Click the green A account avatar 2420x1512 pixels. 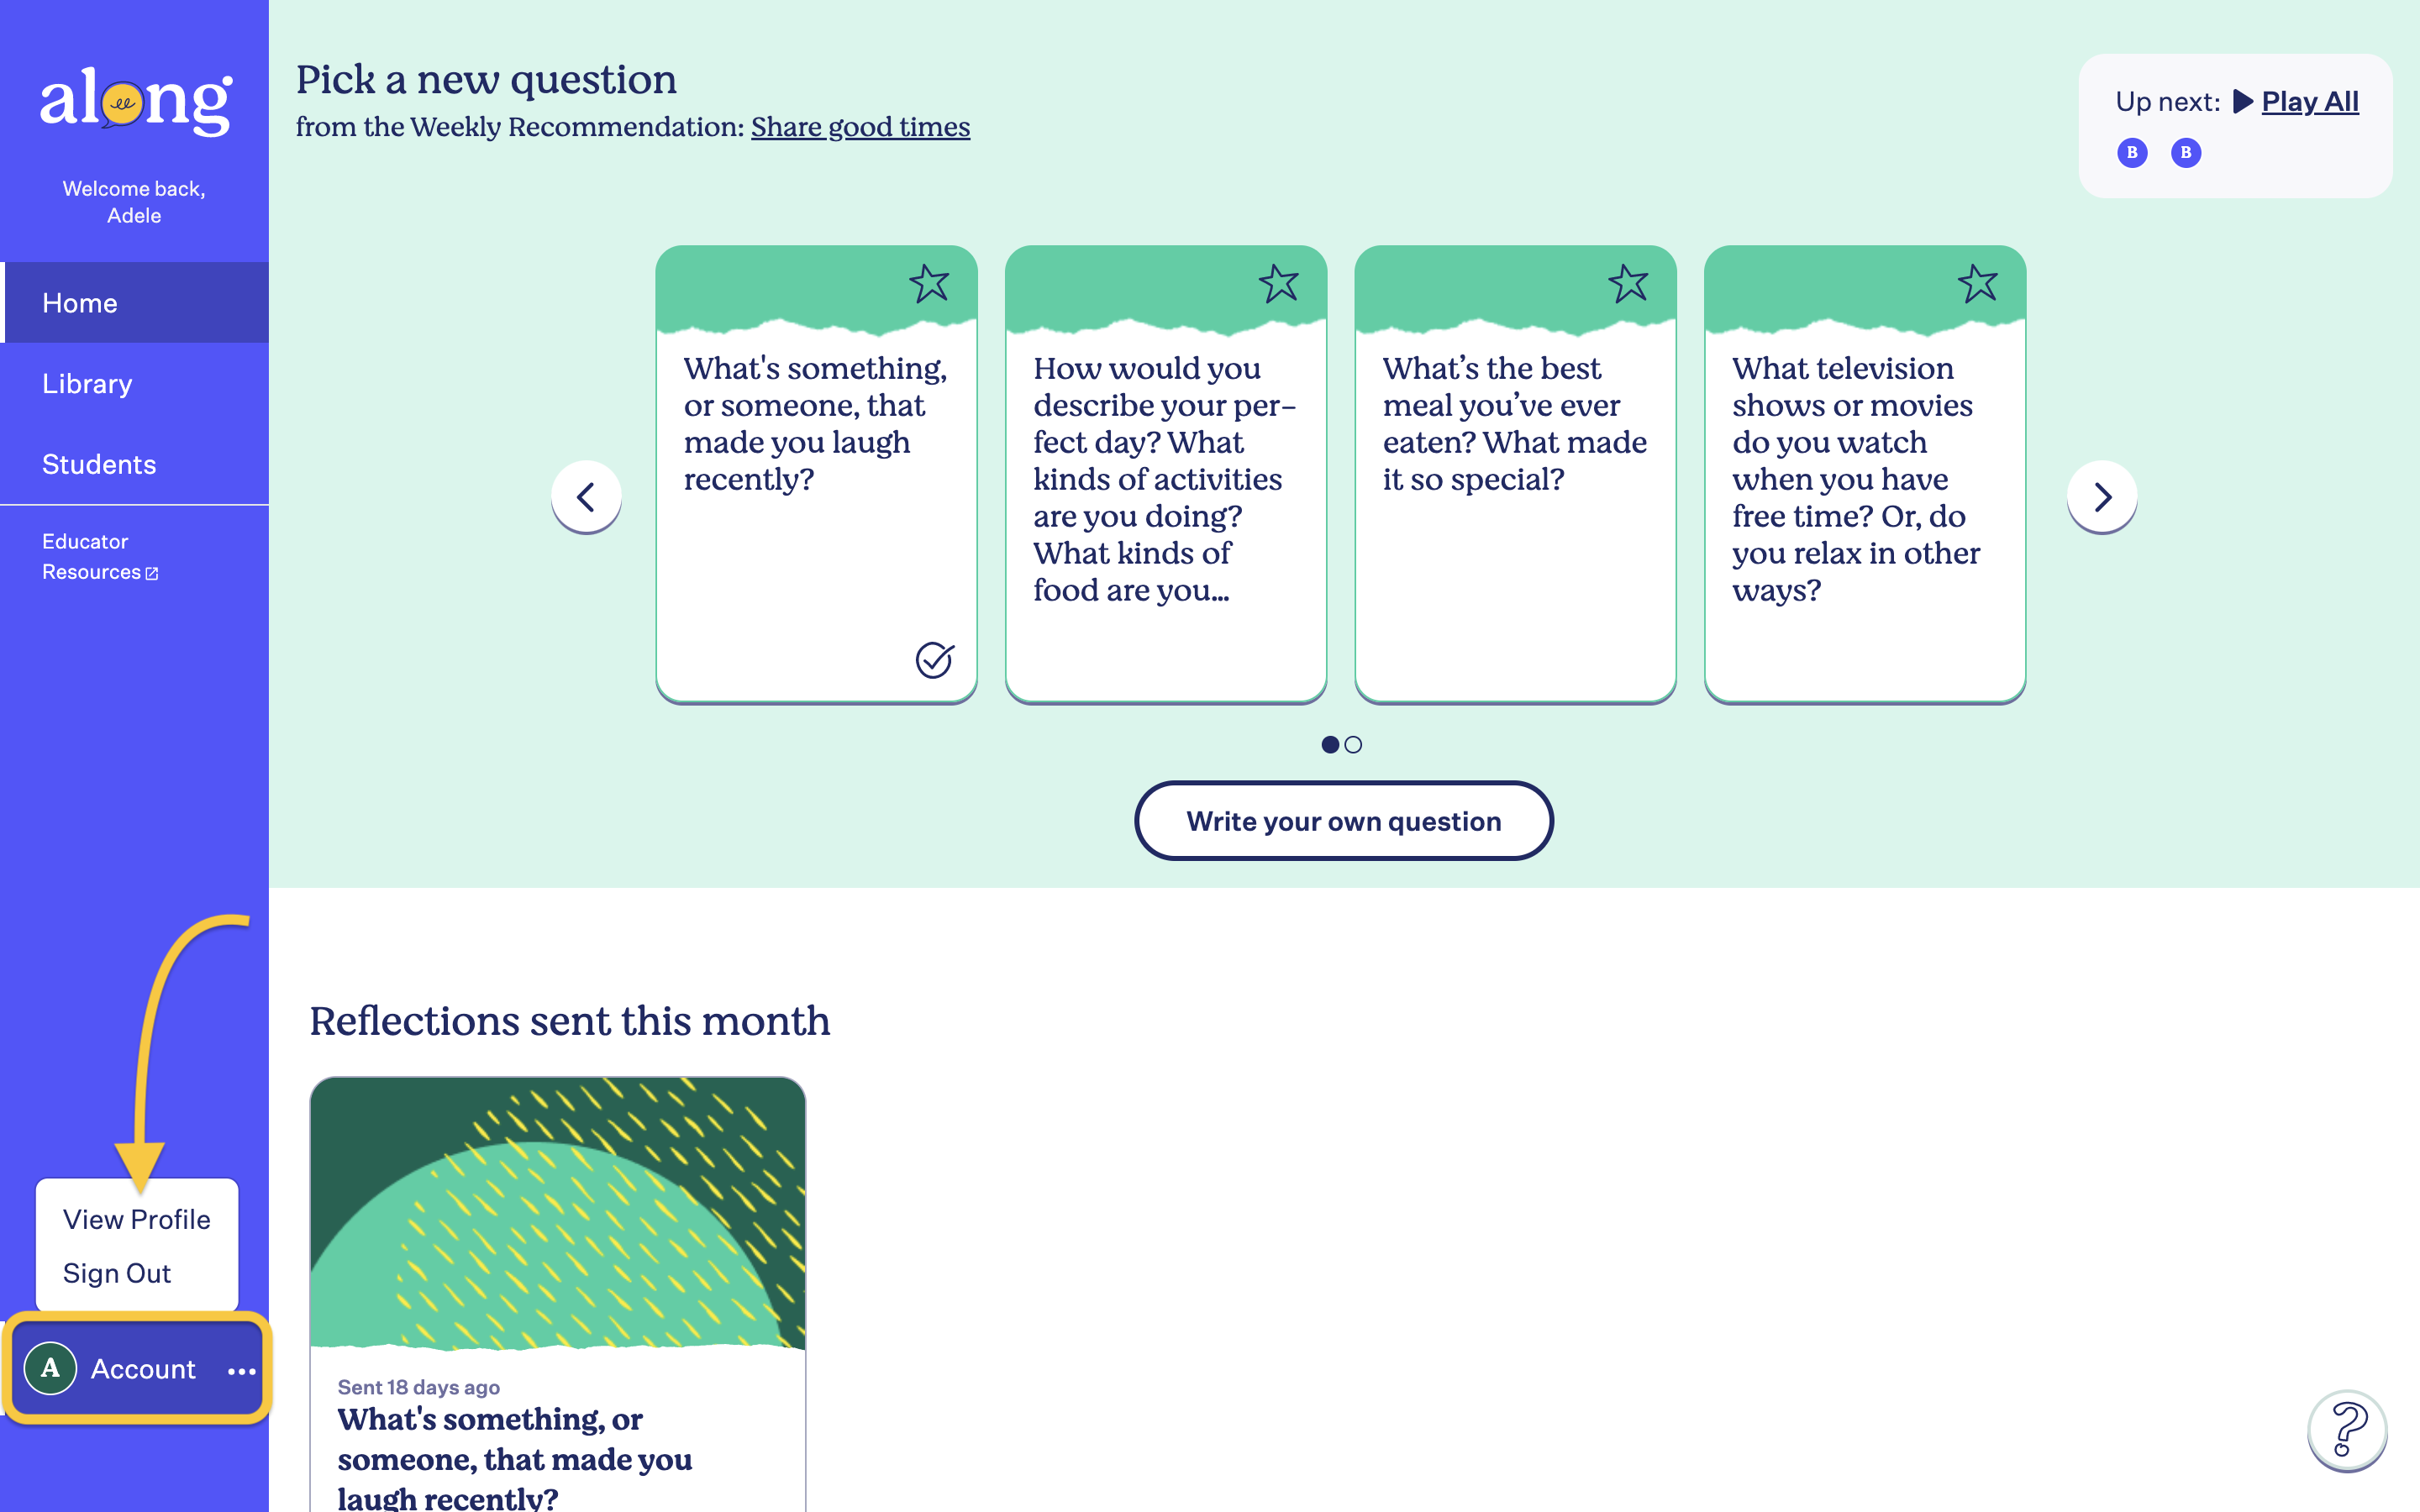coord(50,1369)
